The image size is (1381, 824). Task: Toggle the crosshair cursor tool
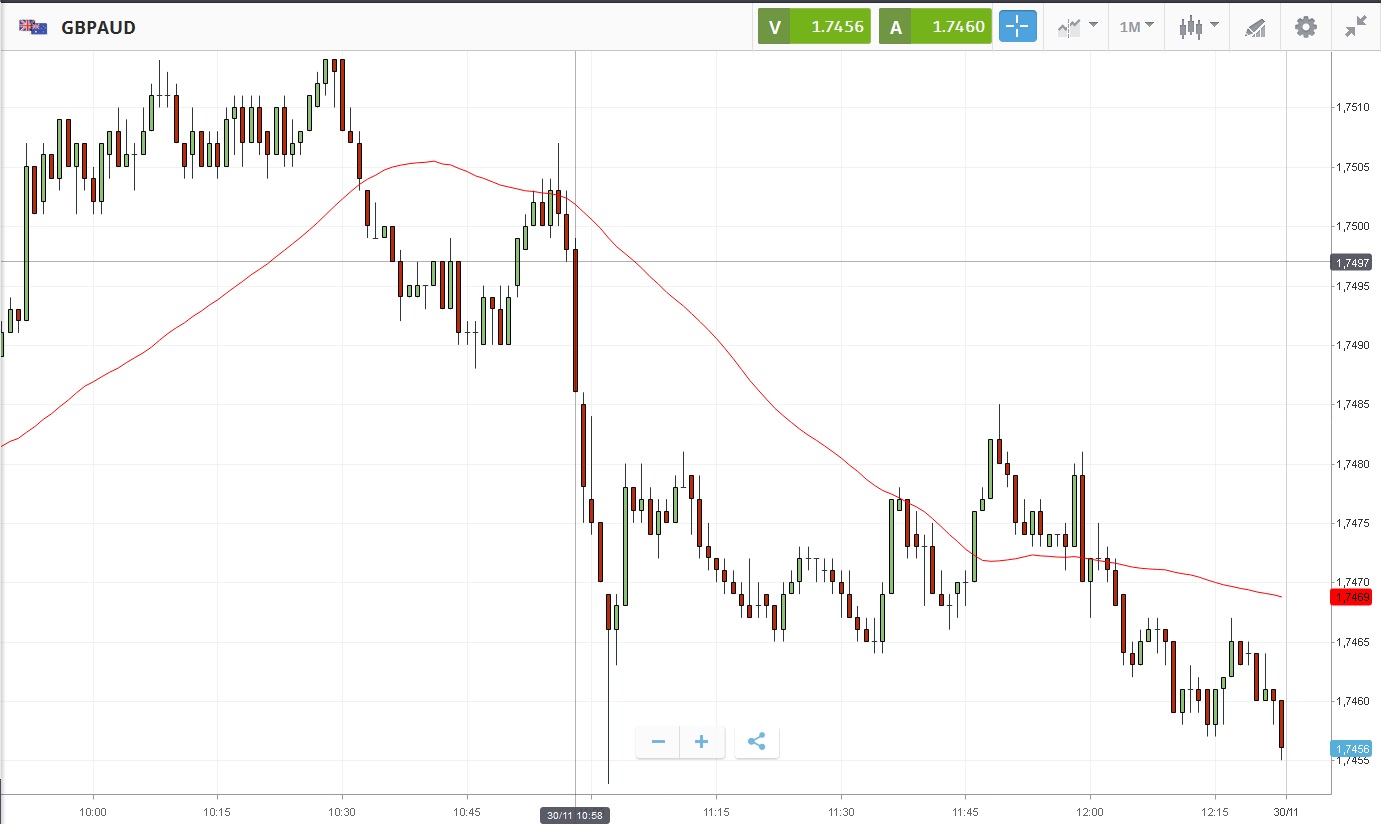click(x=1018, y=27)
